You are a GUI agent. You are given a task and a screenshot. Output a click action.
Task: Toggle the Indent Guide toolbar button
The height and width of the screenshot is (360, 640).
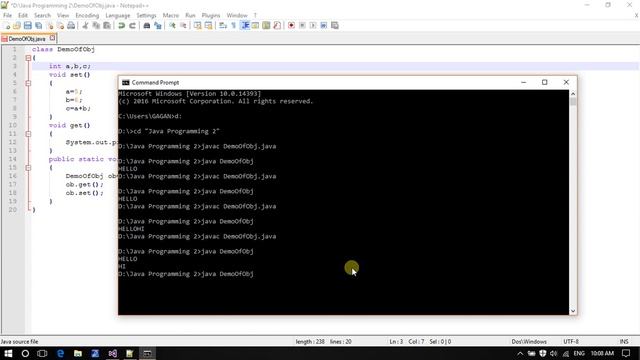(245, 25)
